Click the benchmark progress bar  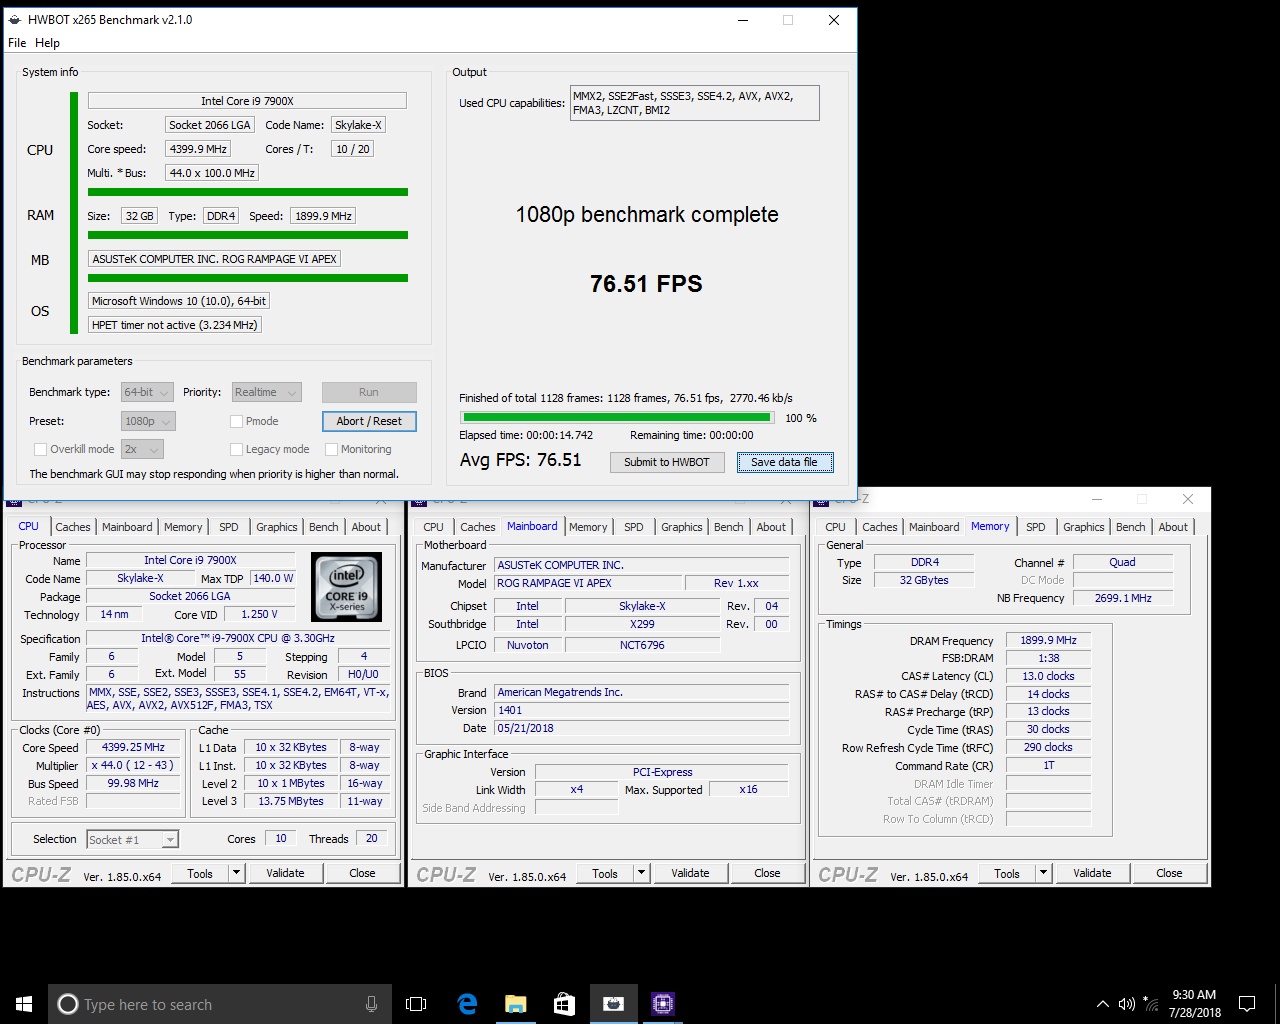coord(616,418)
